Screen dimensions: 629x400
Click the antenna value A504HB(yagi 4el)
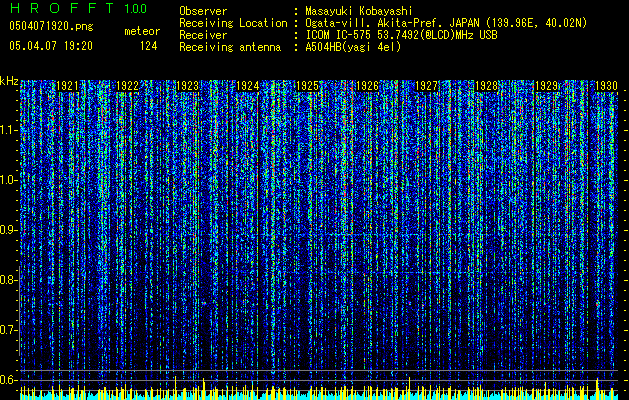click(353, 47)
